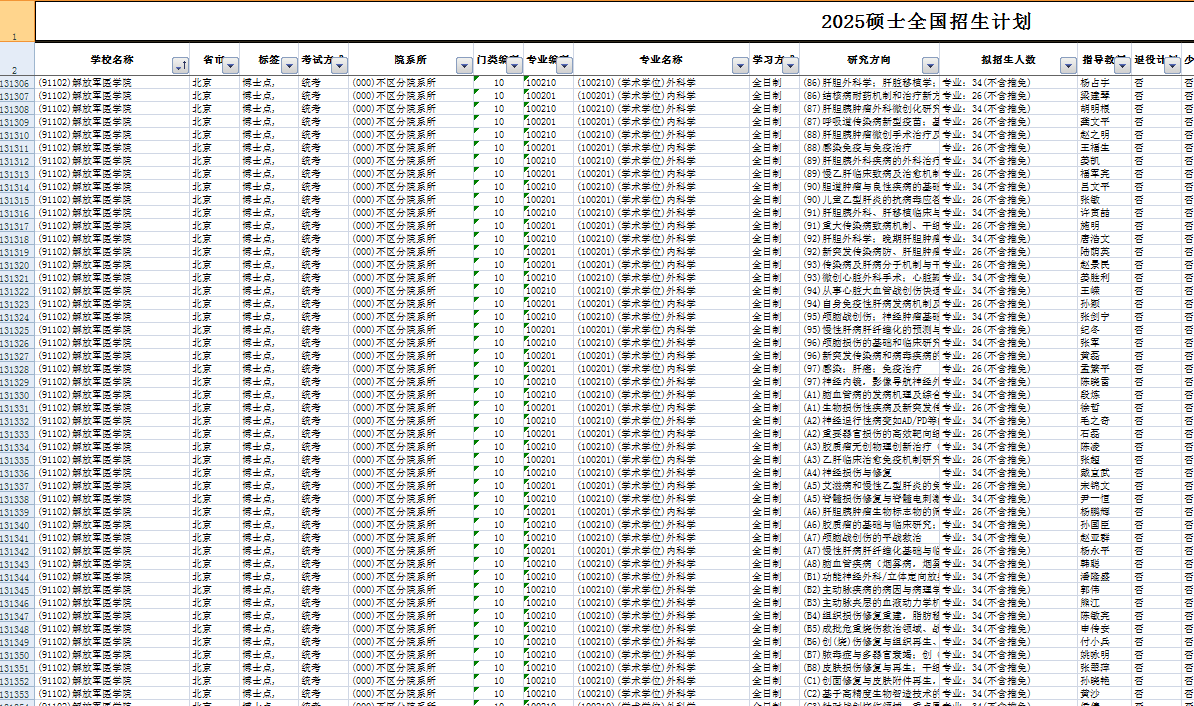The width and height of the screenshot is (1194, 706).
Task: Open the 专业编码 filter dropdown
Action: click(x=564, y=65)
